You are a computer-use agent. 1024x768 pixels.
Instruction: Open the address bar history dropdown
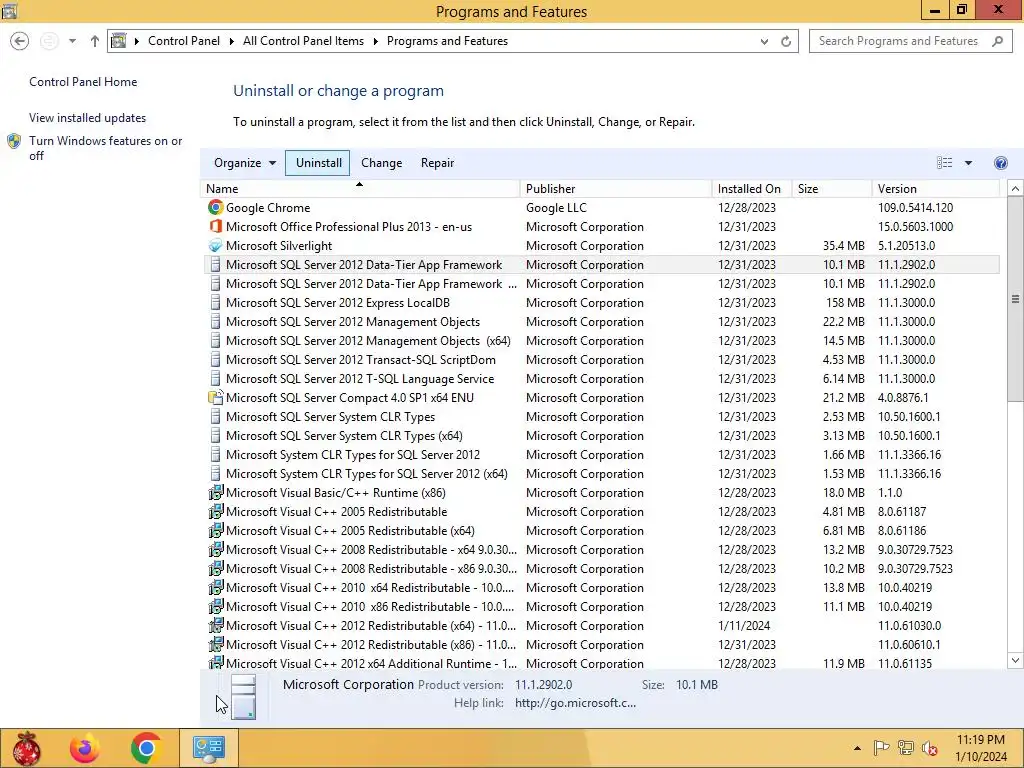764,41
